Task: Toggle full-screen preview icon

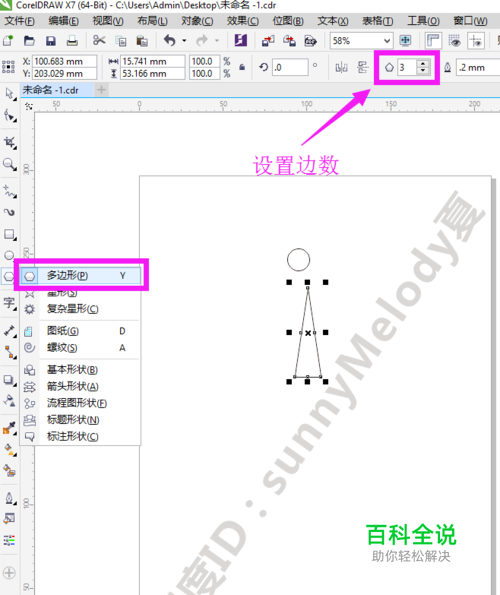Action: click(406, 40)
